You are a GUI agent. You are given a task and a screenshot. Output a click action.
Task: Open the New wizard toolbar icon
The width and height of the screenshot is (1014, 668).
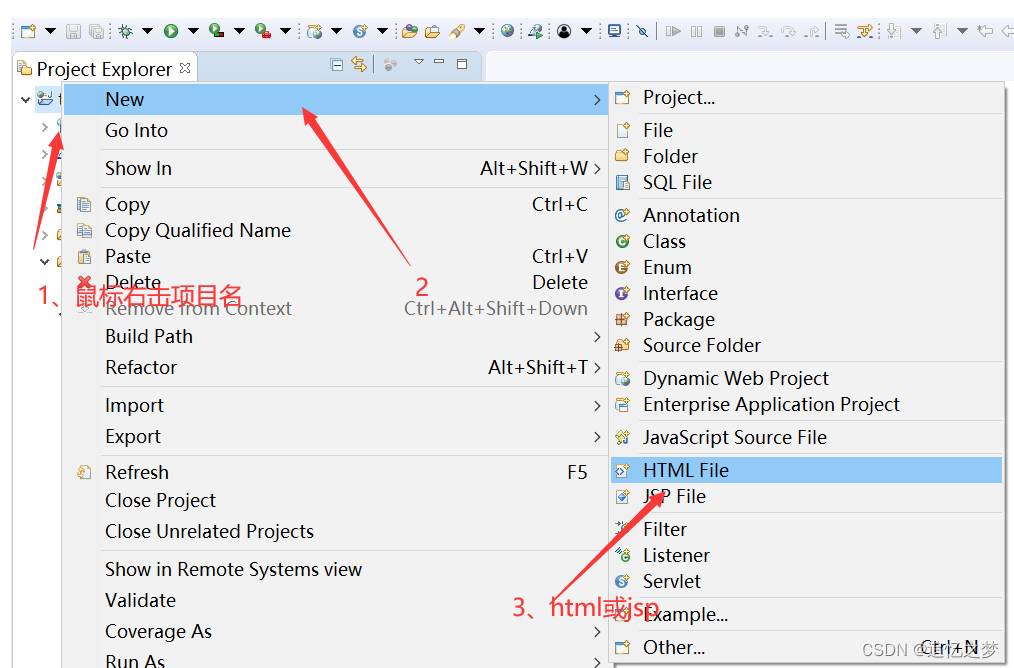[26, 30]
